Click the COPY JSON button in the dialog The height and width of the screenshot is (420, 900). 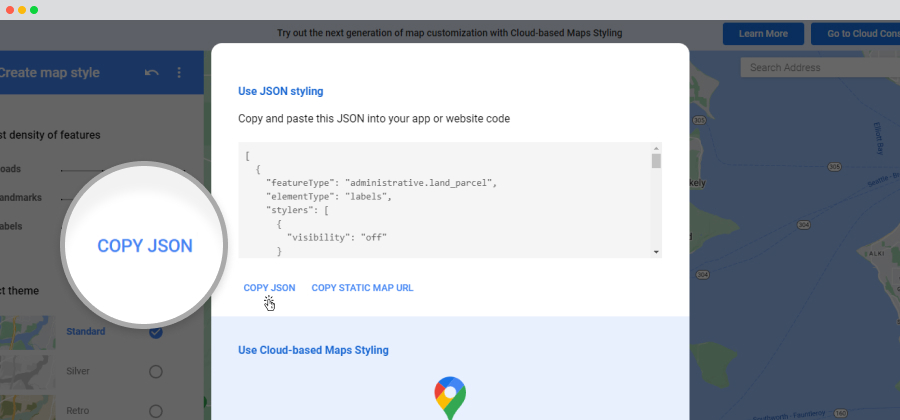pyautogui.click(x=269, y=288)
